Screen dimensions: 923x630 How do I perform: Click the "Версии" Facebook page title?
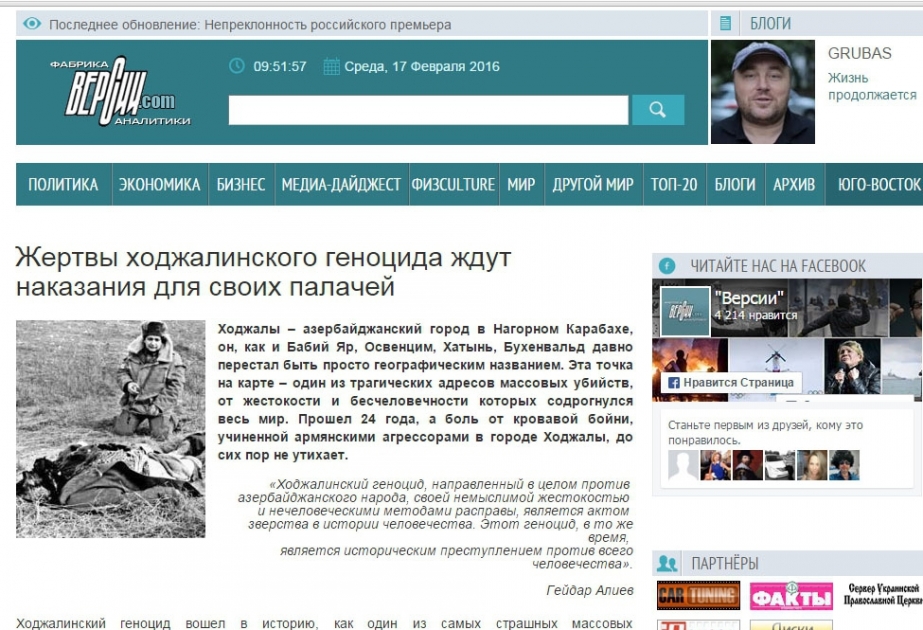coord(749,298)
